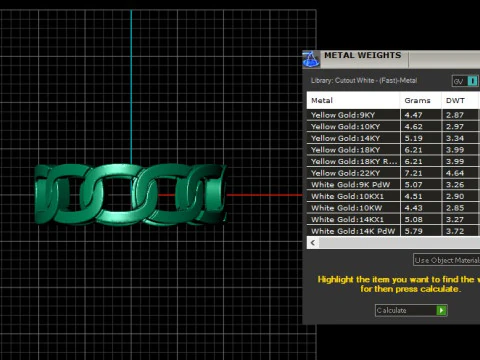Click the 2.90 DWT value

point(455,196)
